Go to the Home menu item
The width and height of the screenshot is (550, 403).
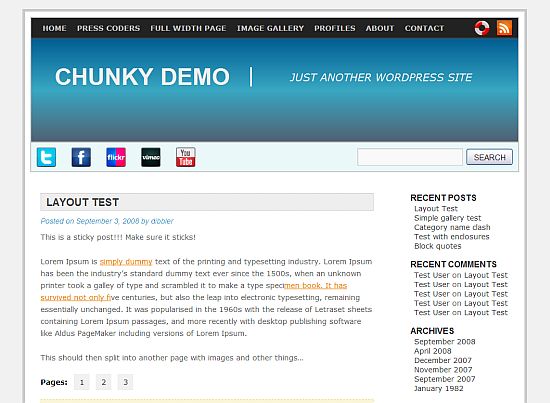(54, 28)
